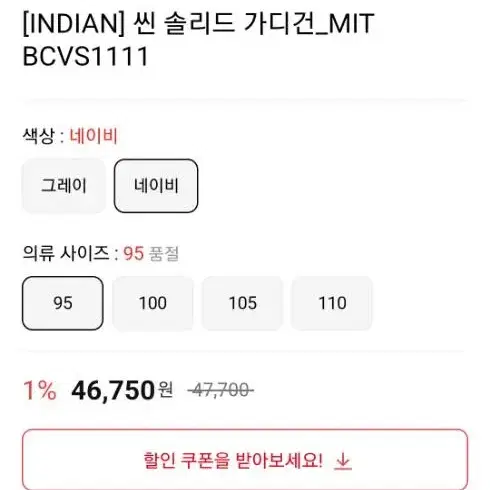This screenshot has height=490, width=490.
Task: Select the 네이비 color option
Action: coord(156,186)
